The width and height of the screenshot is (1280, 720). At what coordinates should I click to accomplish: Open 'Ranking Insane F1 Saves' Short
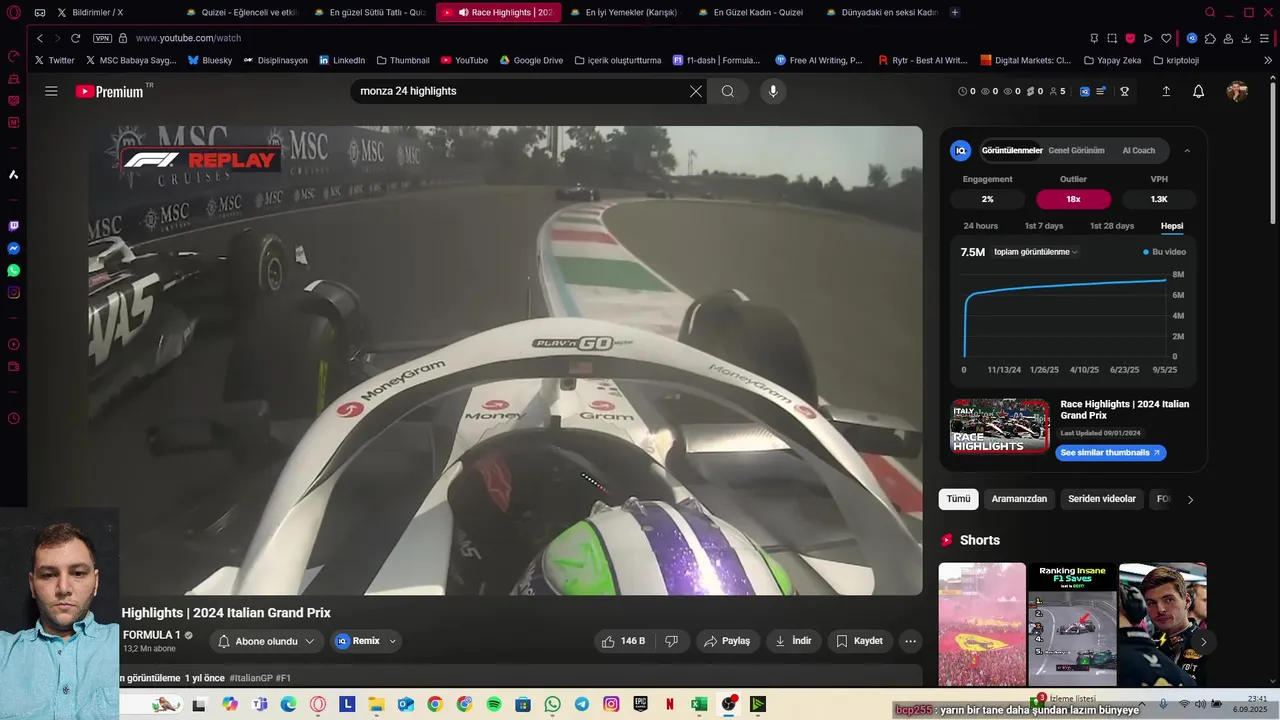(x=1072, y=624)
